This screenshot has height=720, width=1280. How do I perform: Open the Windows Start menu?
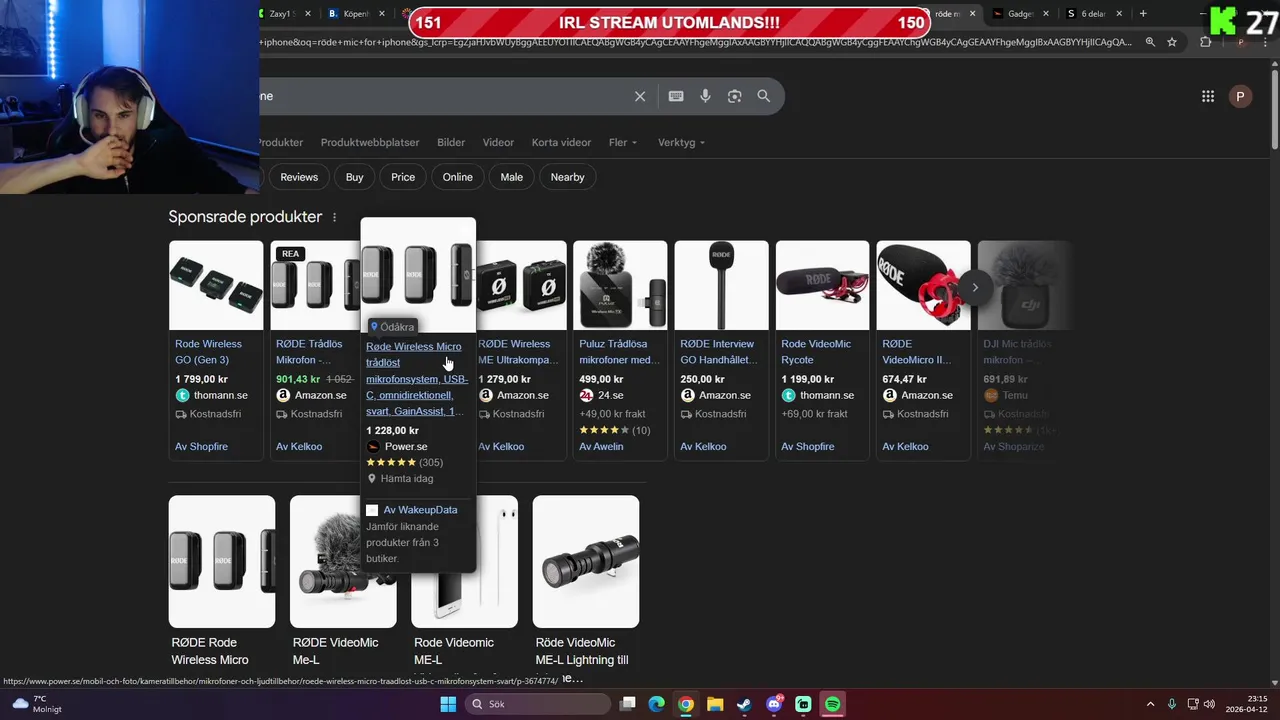448,704
